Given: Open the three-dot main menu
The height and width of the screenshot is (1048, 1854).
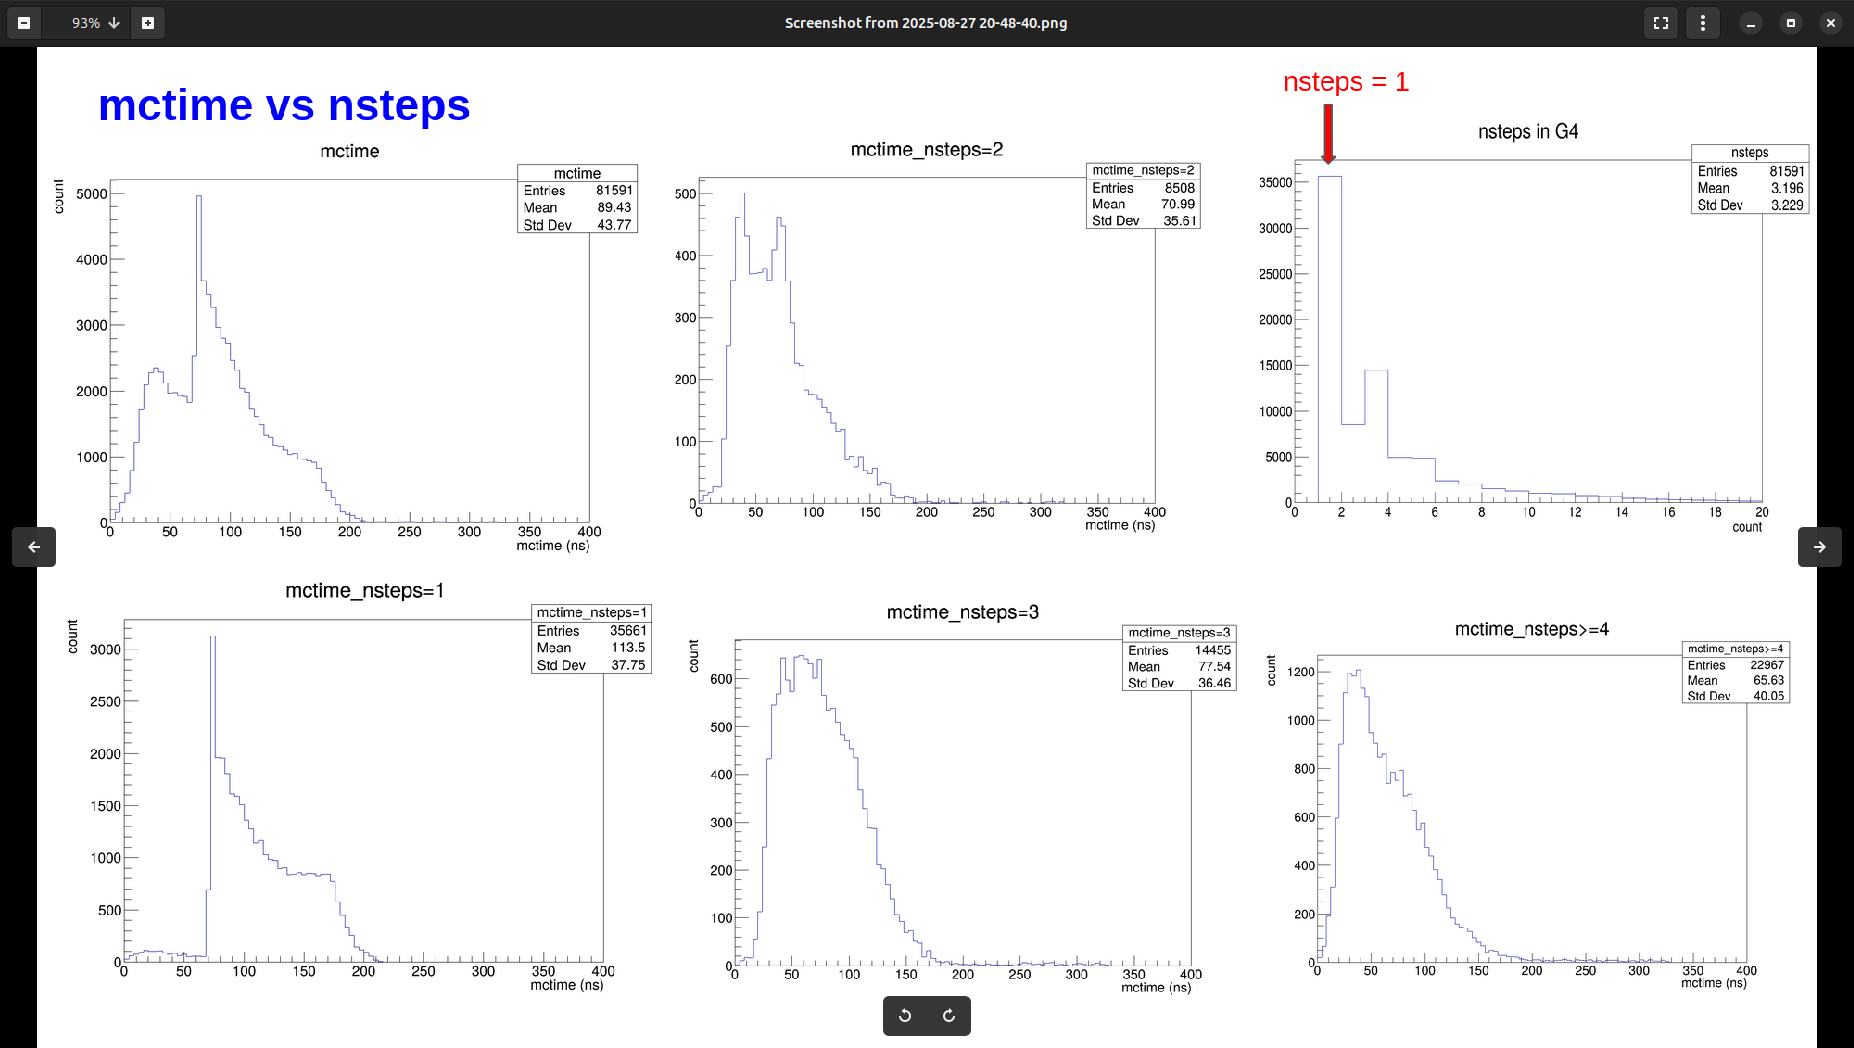Looking at the screenshot, I should tap(1703, 23).
